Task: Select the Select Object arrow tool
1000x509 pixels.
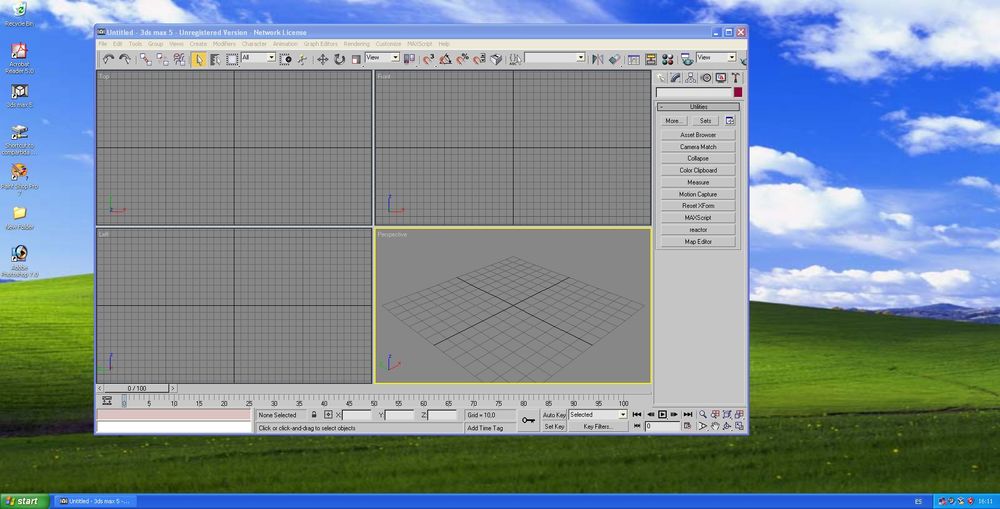Action: click(199, 59)
